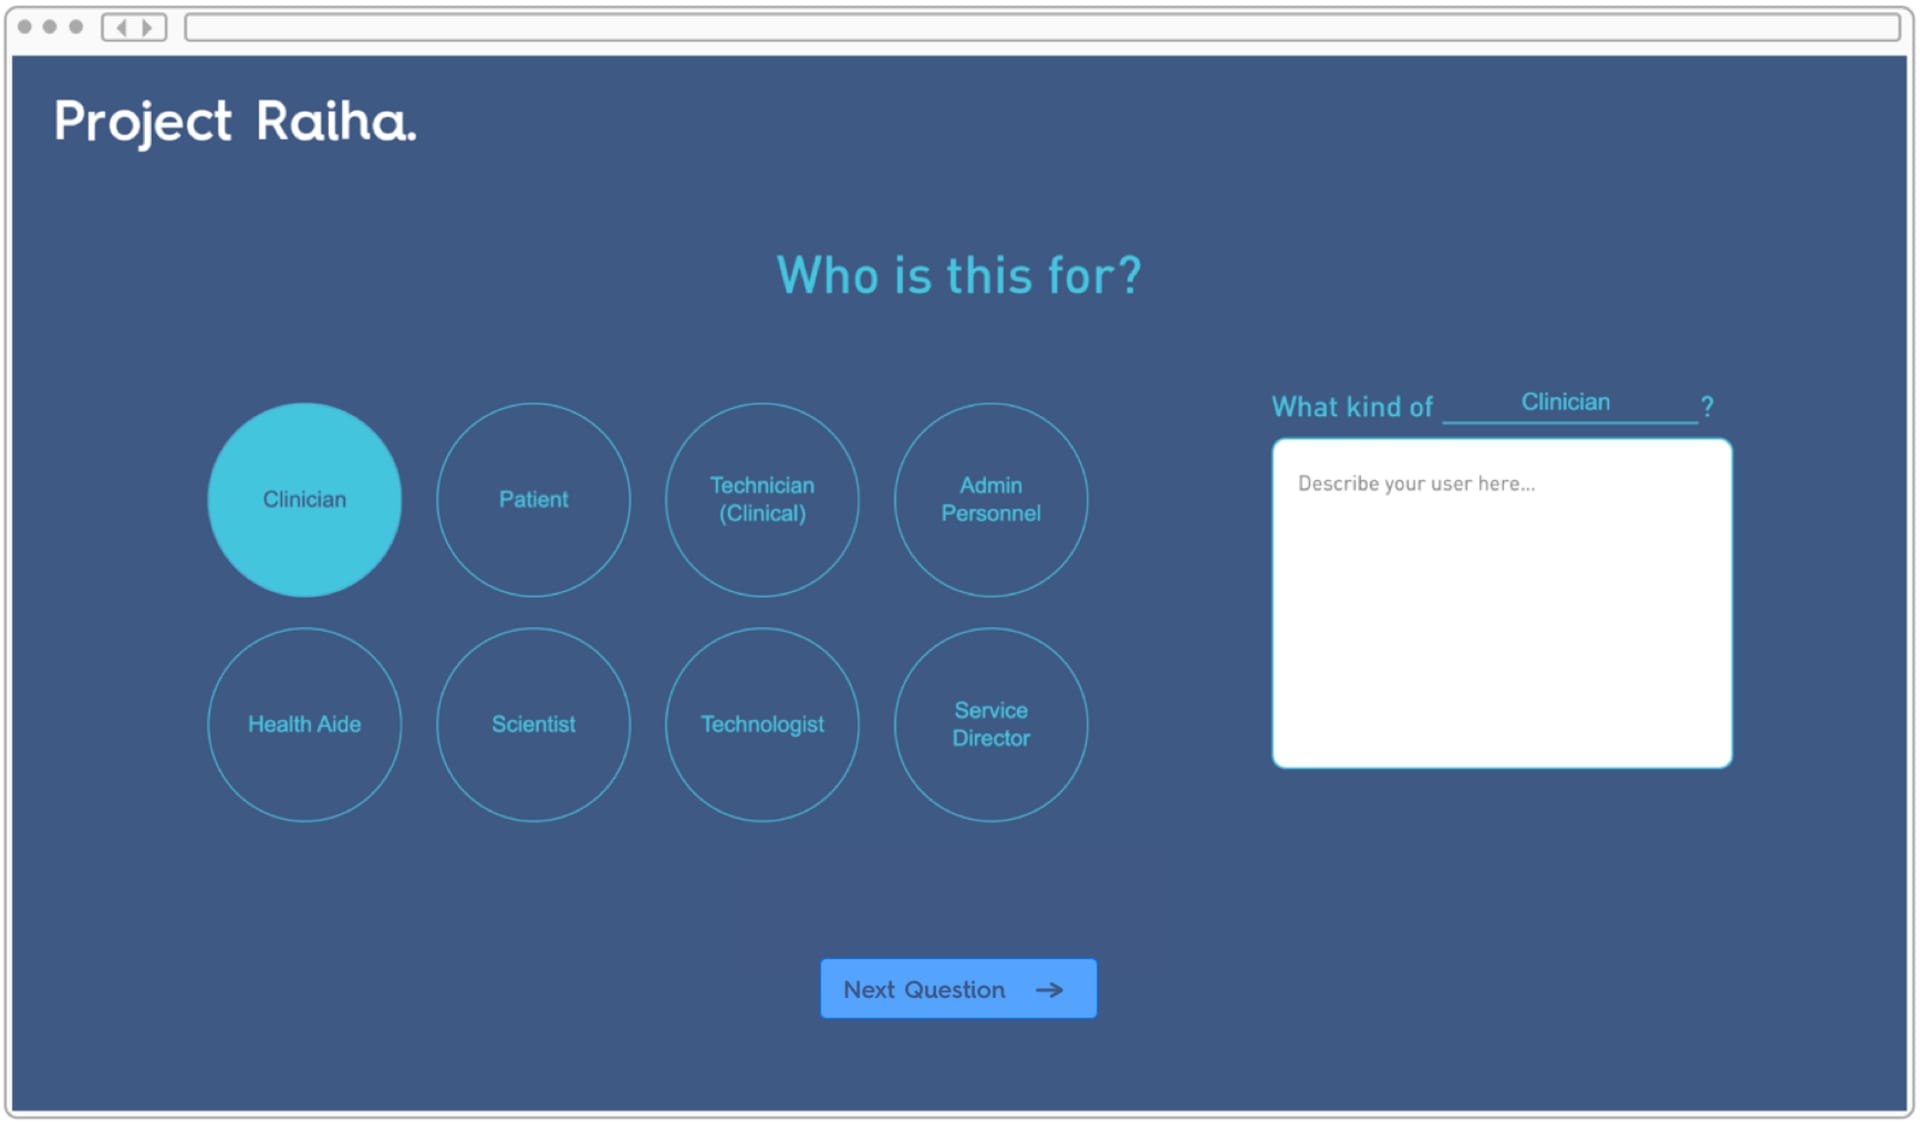Click the browser address bar

point(1044,25)
